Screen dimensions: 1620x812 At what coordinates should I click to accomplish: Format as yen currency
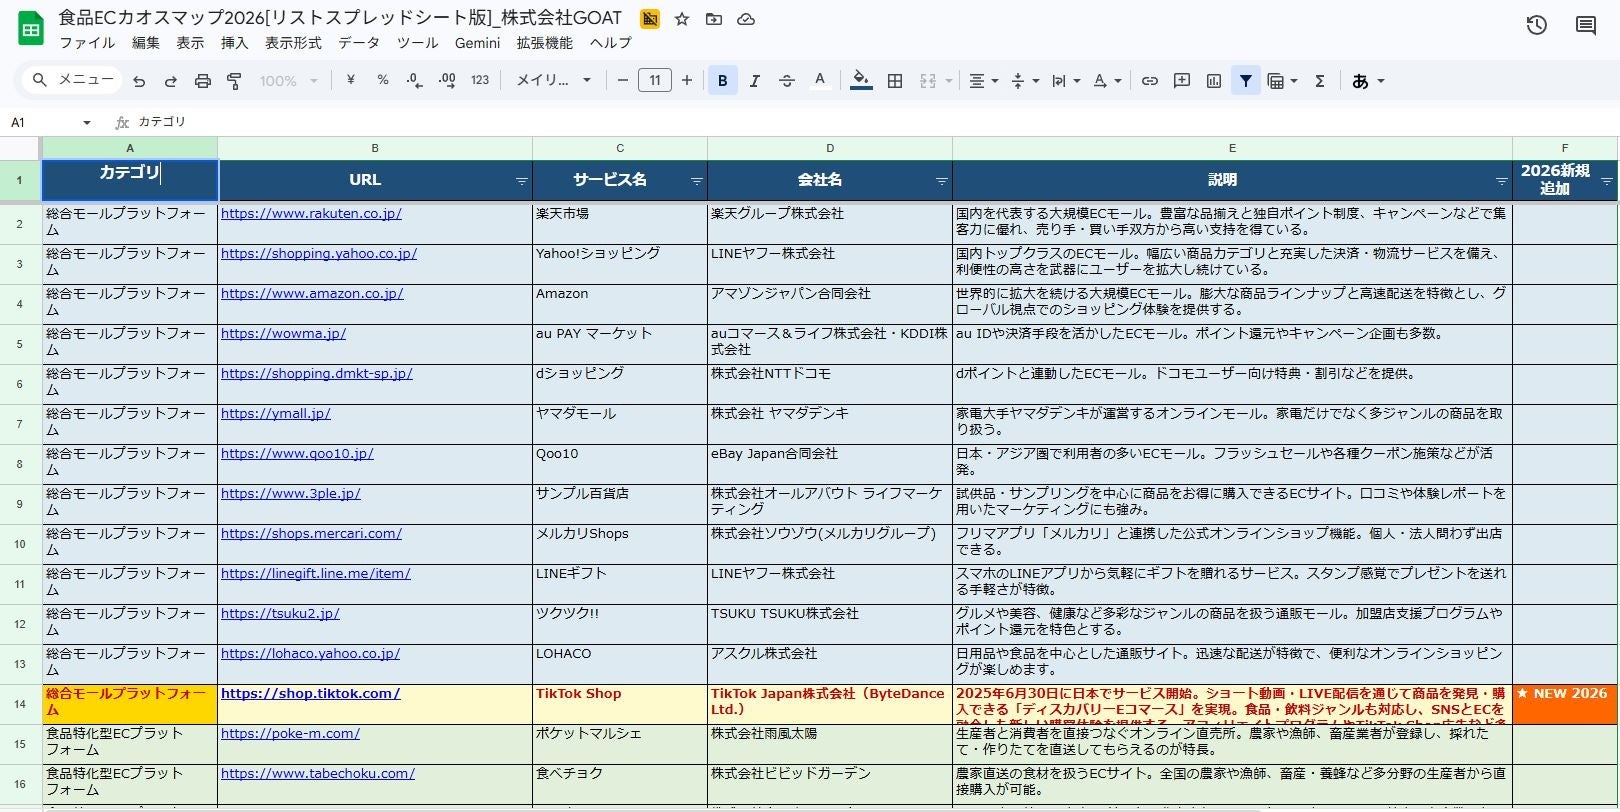(351, 80)
